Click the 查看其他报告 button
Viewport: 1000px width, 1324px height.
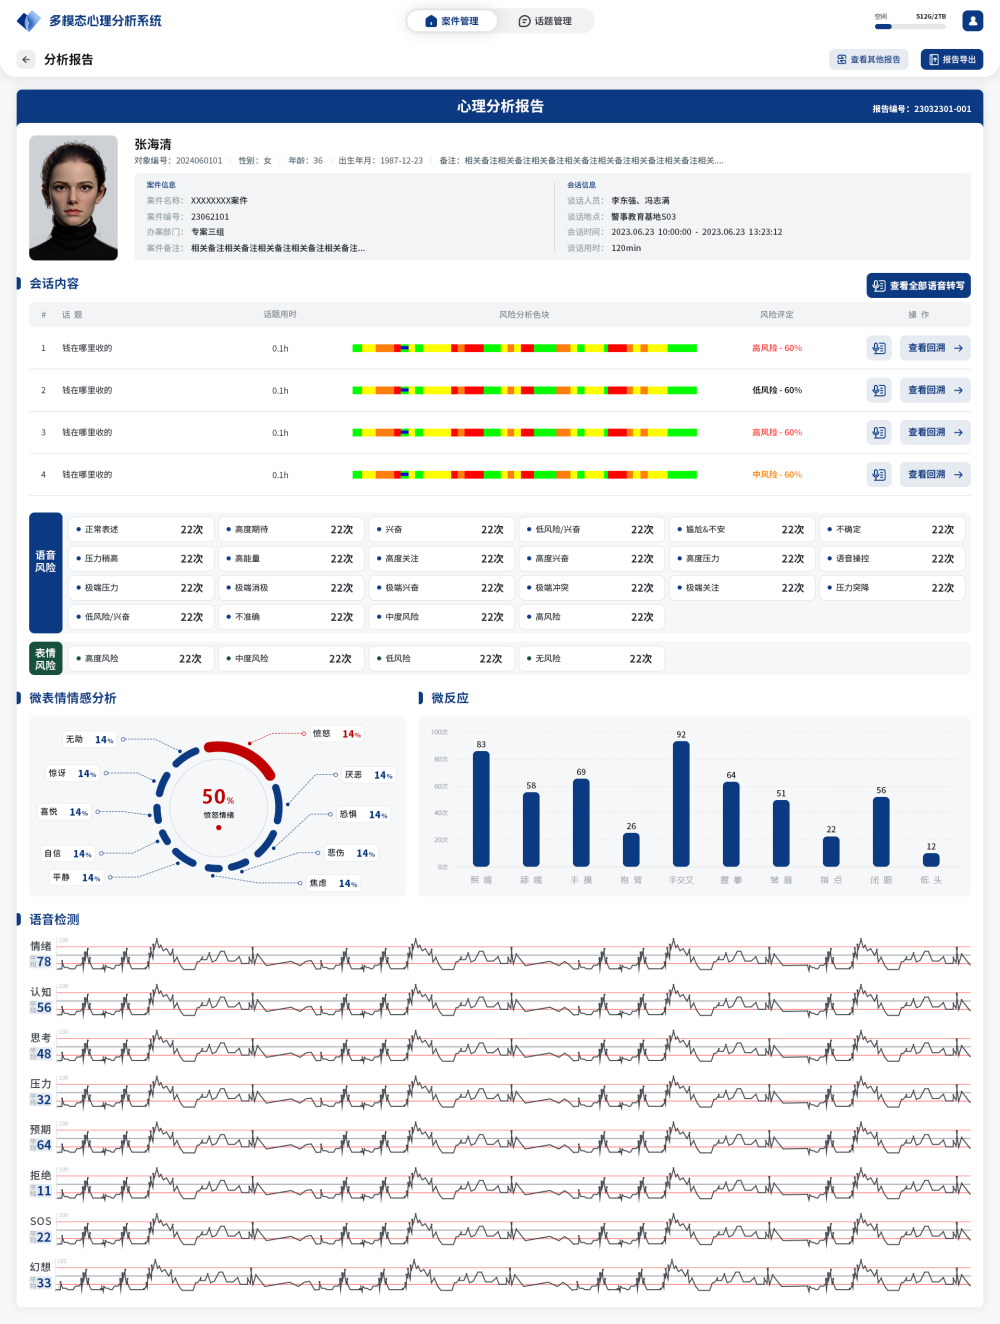[868, 60]
